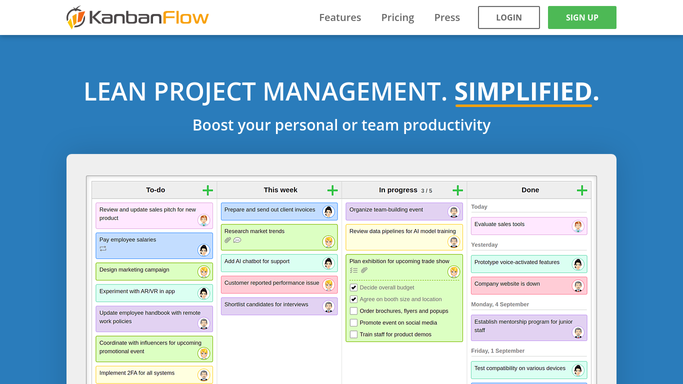
Task: Check Train staff for product demos
Action: click(354, 334)
